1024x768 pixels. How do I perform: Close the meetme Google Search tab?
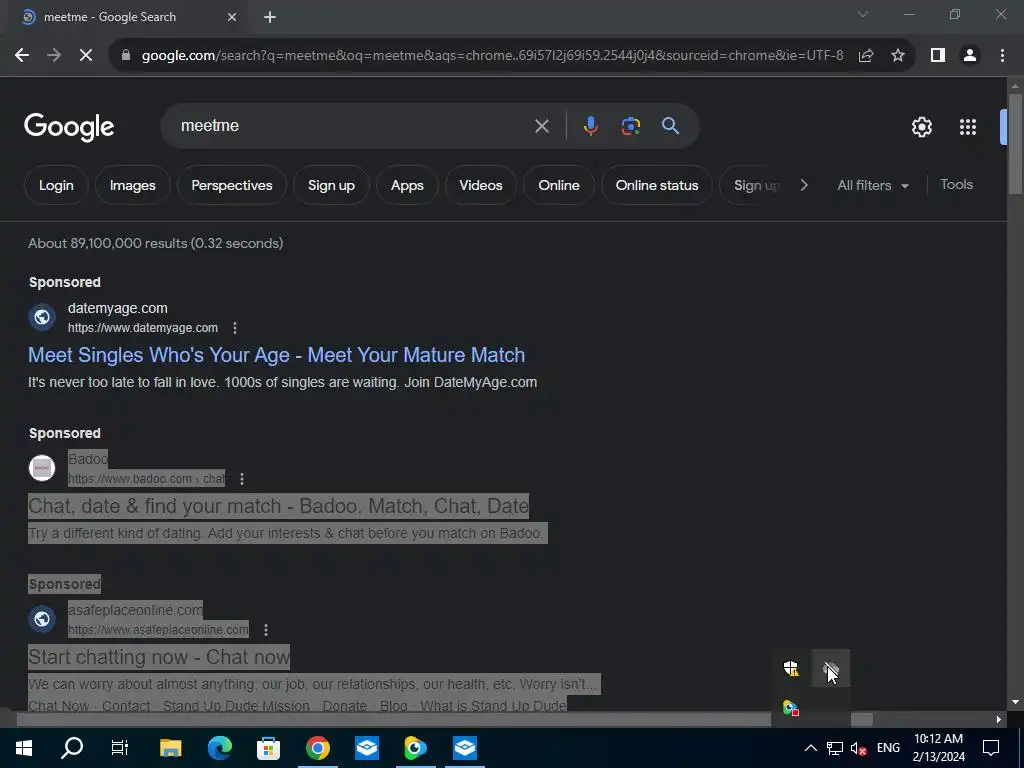tap(232, 18)
